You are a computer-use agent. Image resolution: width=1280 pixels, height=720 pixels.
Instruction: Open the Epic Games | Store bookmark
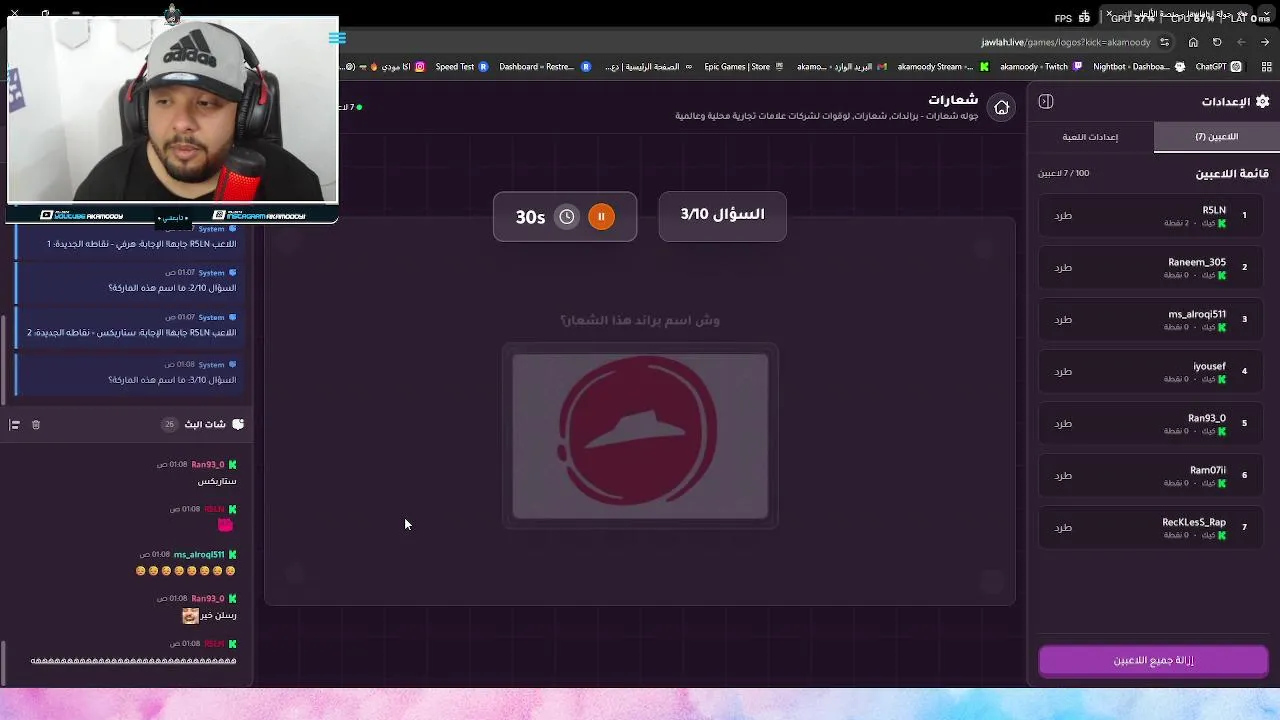[x=744, y=67]
